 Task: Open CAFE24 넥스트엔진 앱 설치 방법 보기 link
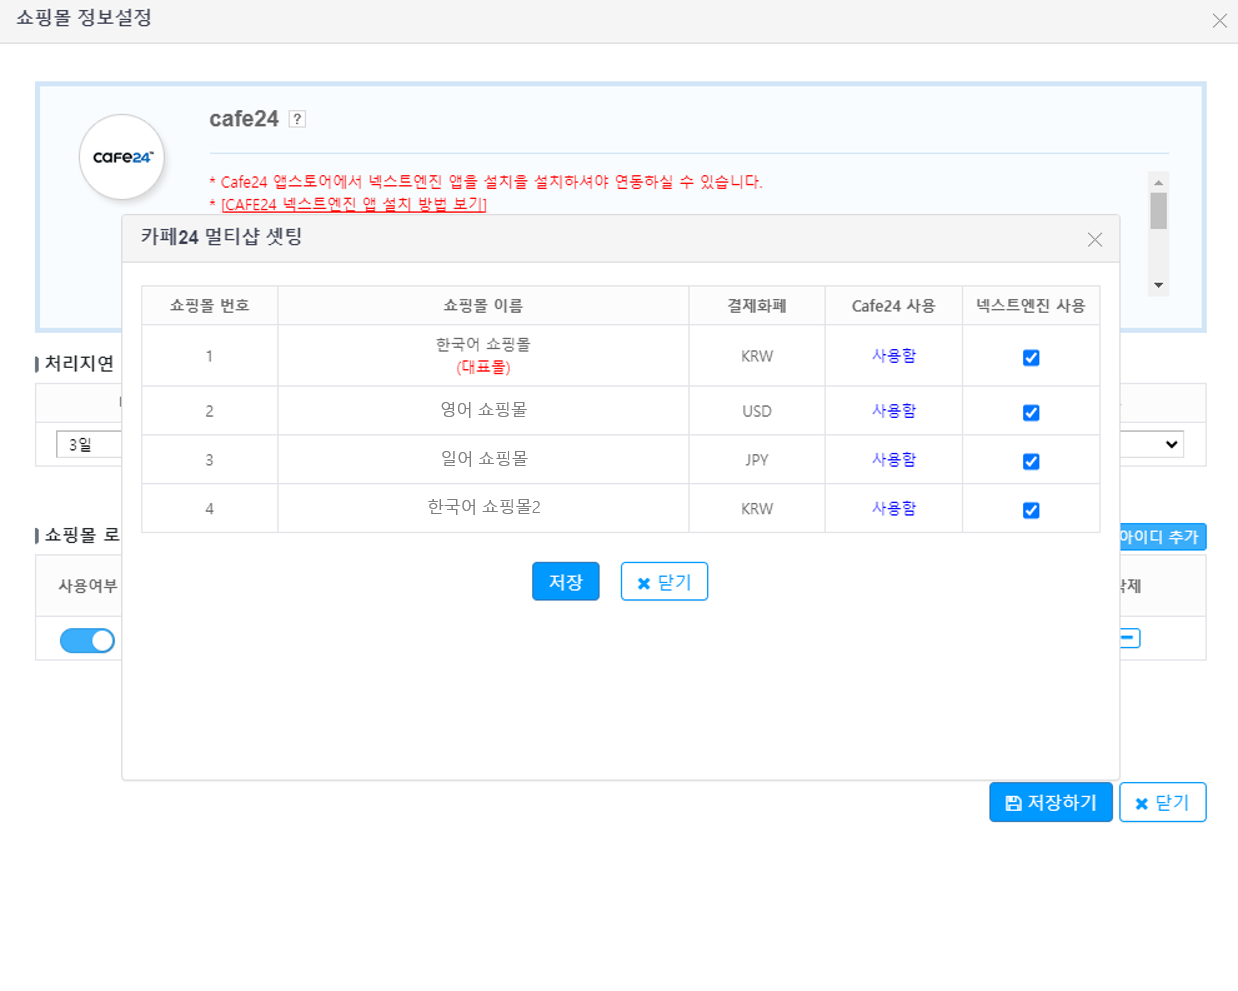tap(354, 204)
